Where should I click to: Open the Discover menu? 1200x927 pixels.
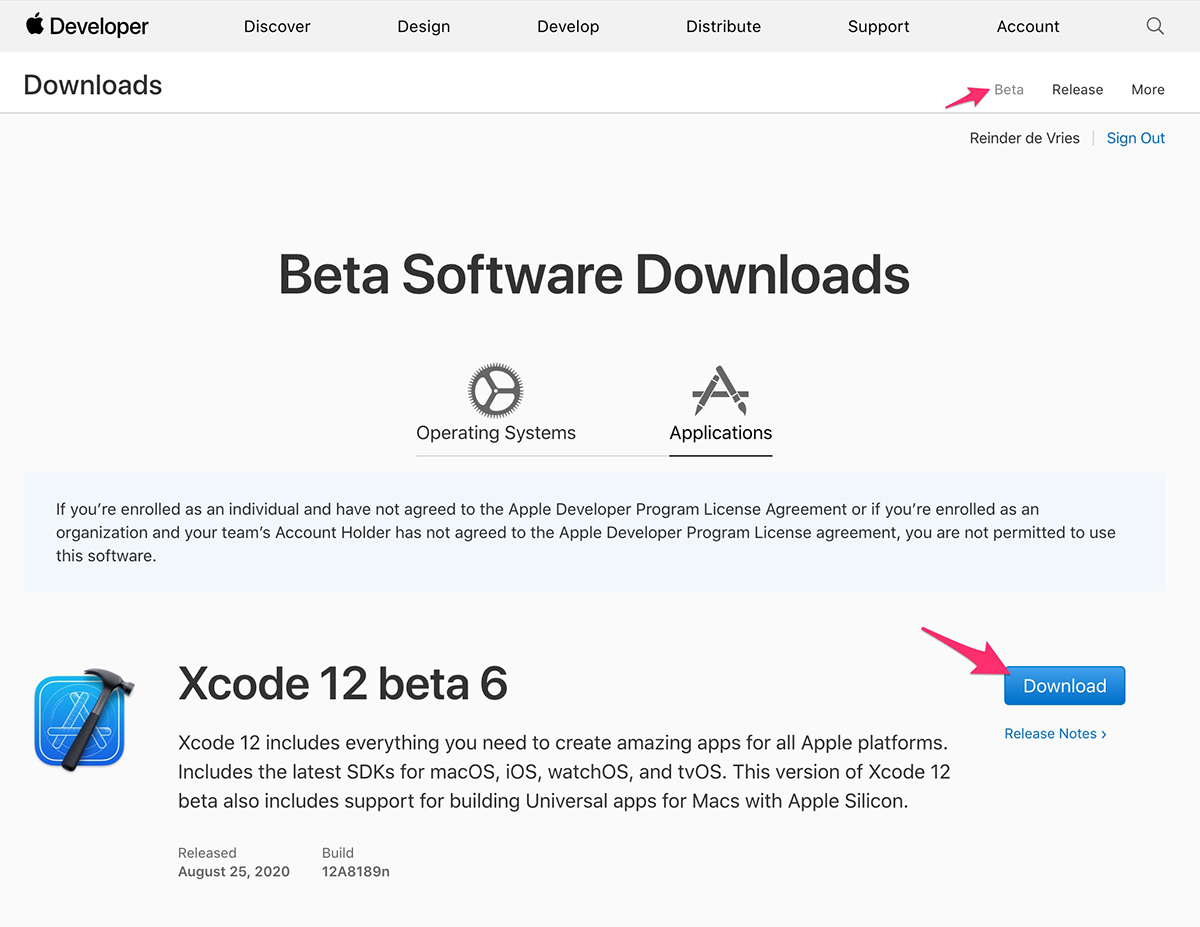click(x=277, y=27)
